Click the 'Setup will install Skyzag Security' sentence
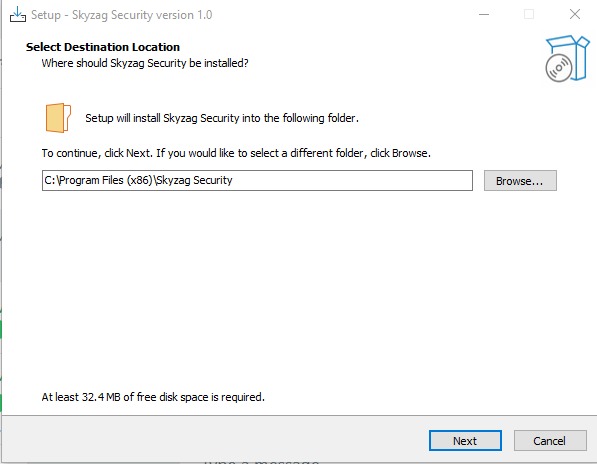This screenshot has width=597, height=464. [222, 118]
